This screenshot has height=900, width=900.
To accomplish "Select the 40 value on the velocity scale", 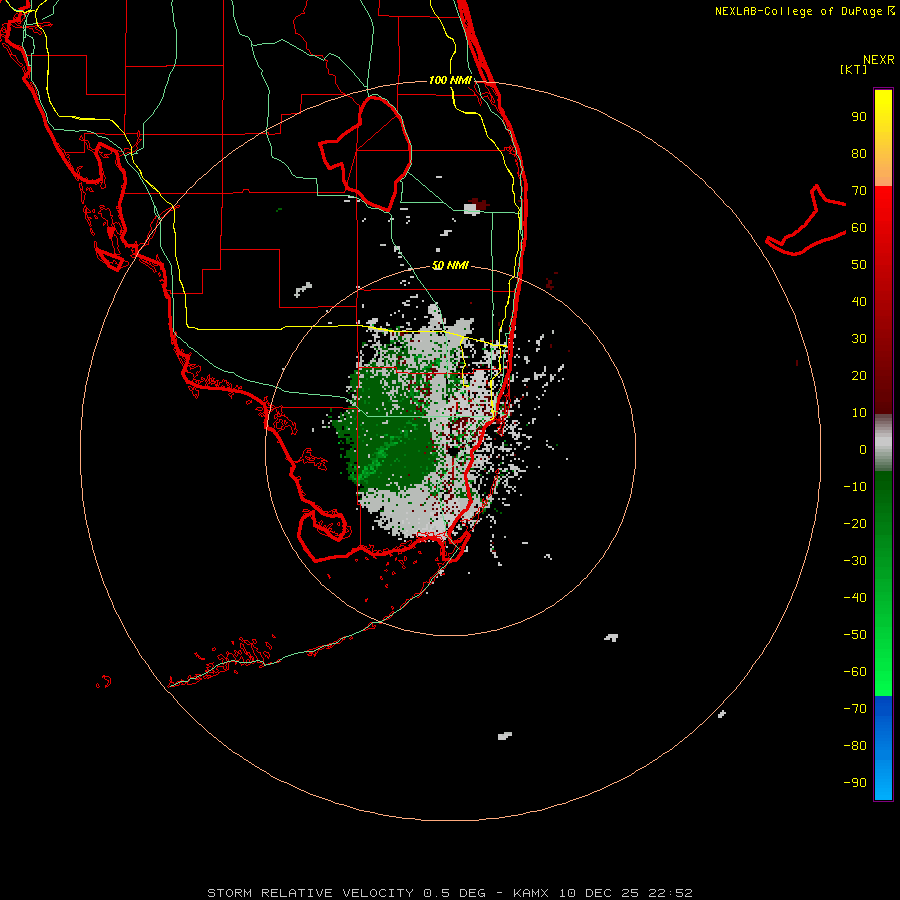I will pos(859,302).
